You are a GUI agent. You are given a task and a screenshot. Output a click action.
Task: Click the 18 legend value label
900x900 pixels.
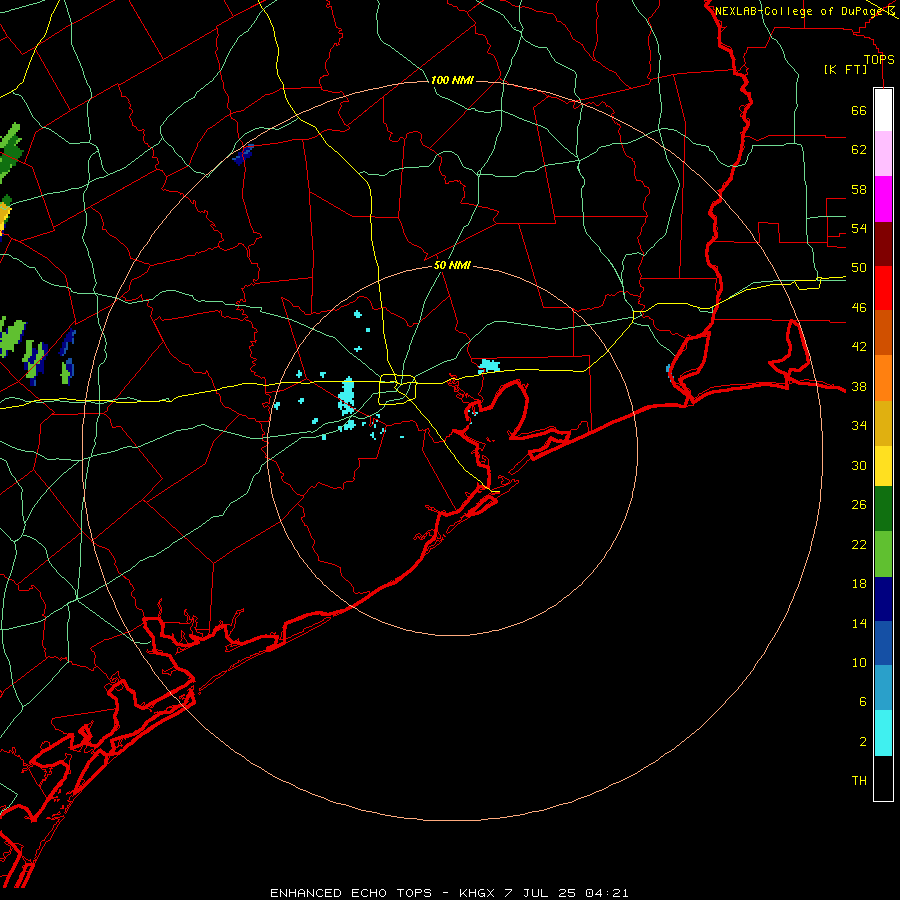(859, 583)
